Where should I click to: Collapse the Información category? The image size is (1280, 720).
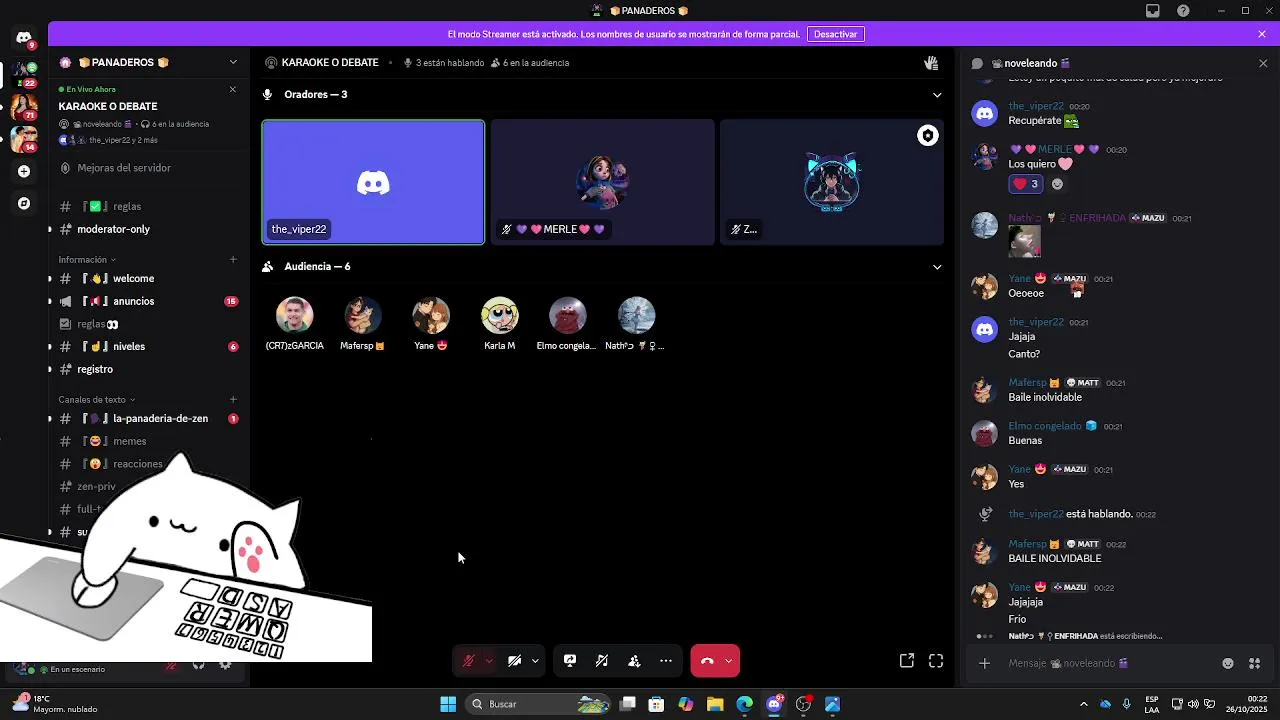86,259
